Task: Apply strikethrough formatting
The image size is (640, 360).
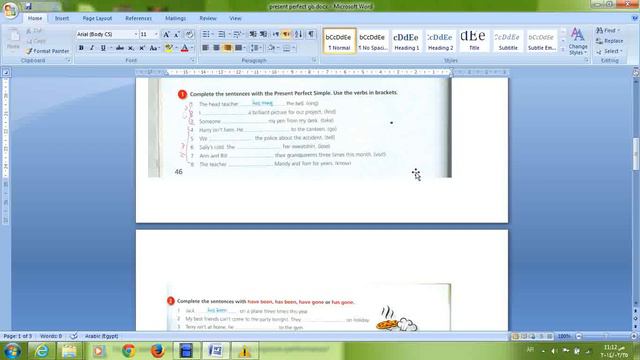Action: click(120, 48)
